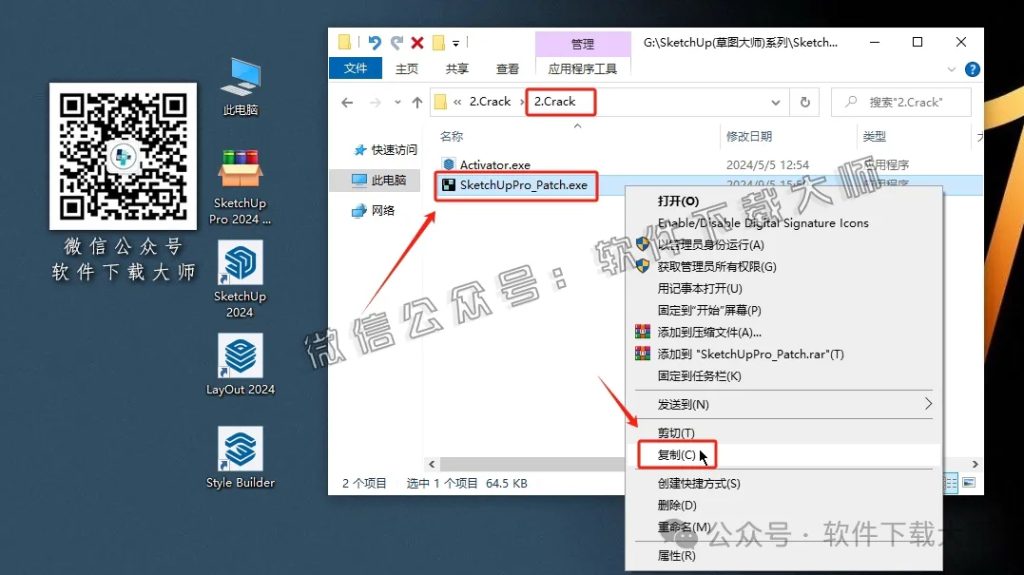Open the 文件 ribbon tab

click(355, 68)
